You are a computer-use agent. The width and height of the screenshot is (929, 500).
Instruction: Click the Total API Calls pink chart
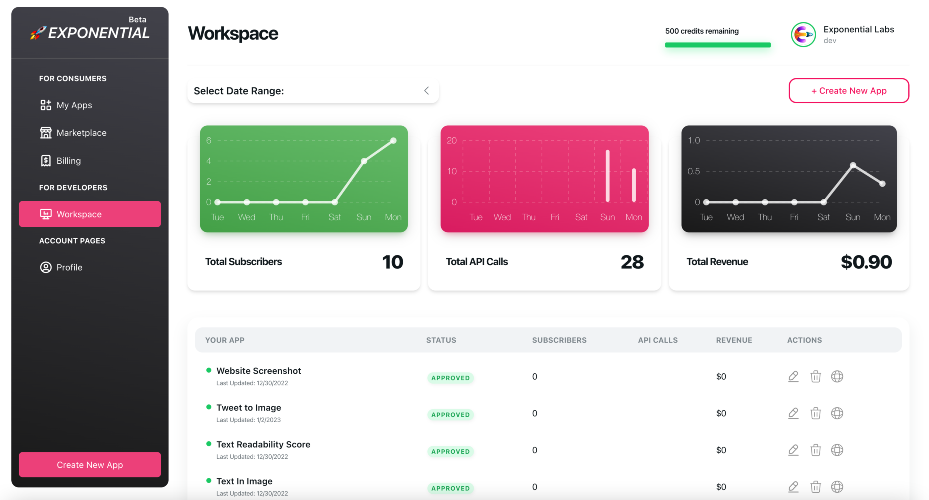coord(544,178)
